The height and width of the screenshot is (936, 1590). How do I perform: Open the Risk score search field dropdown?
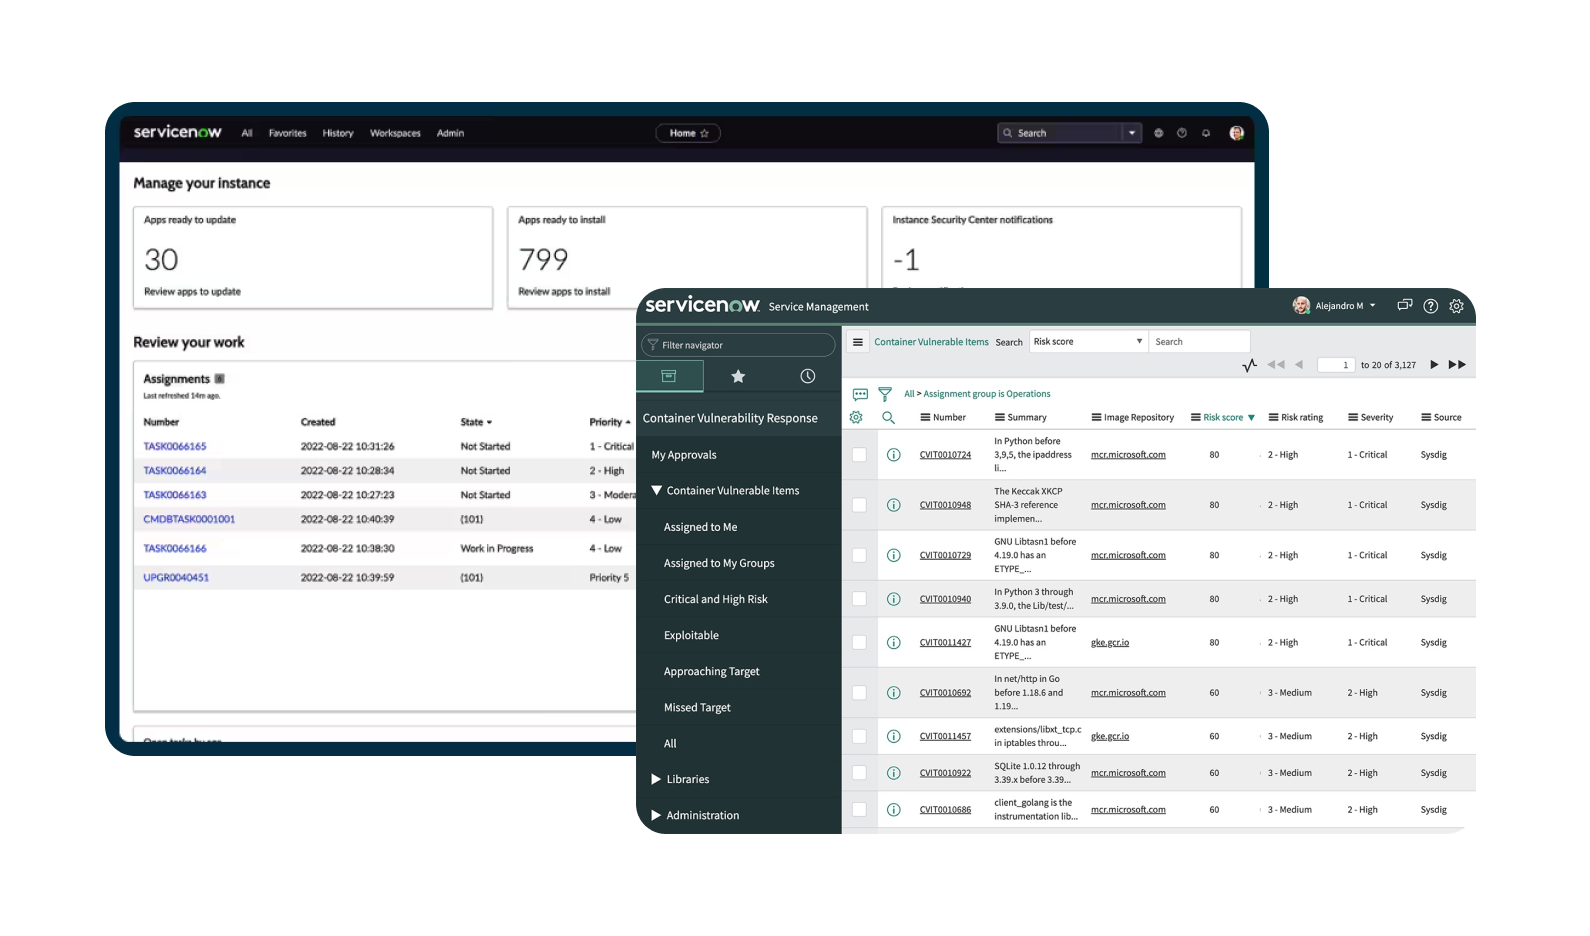tap(1088, 342)
